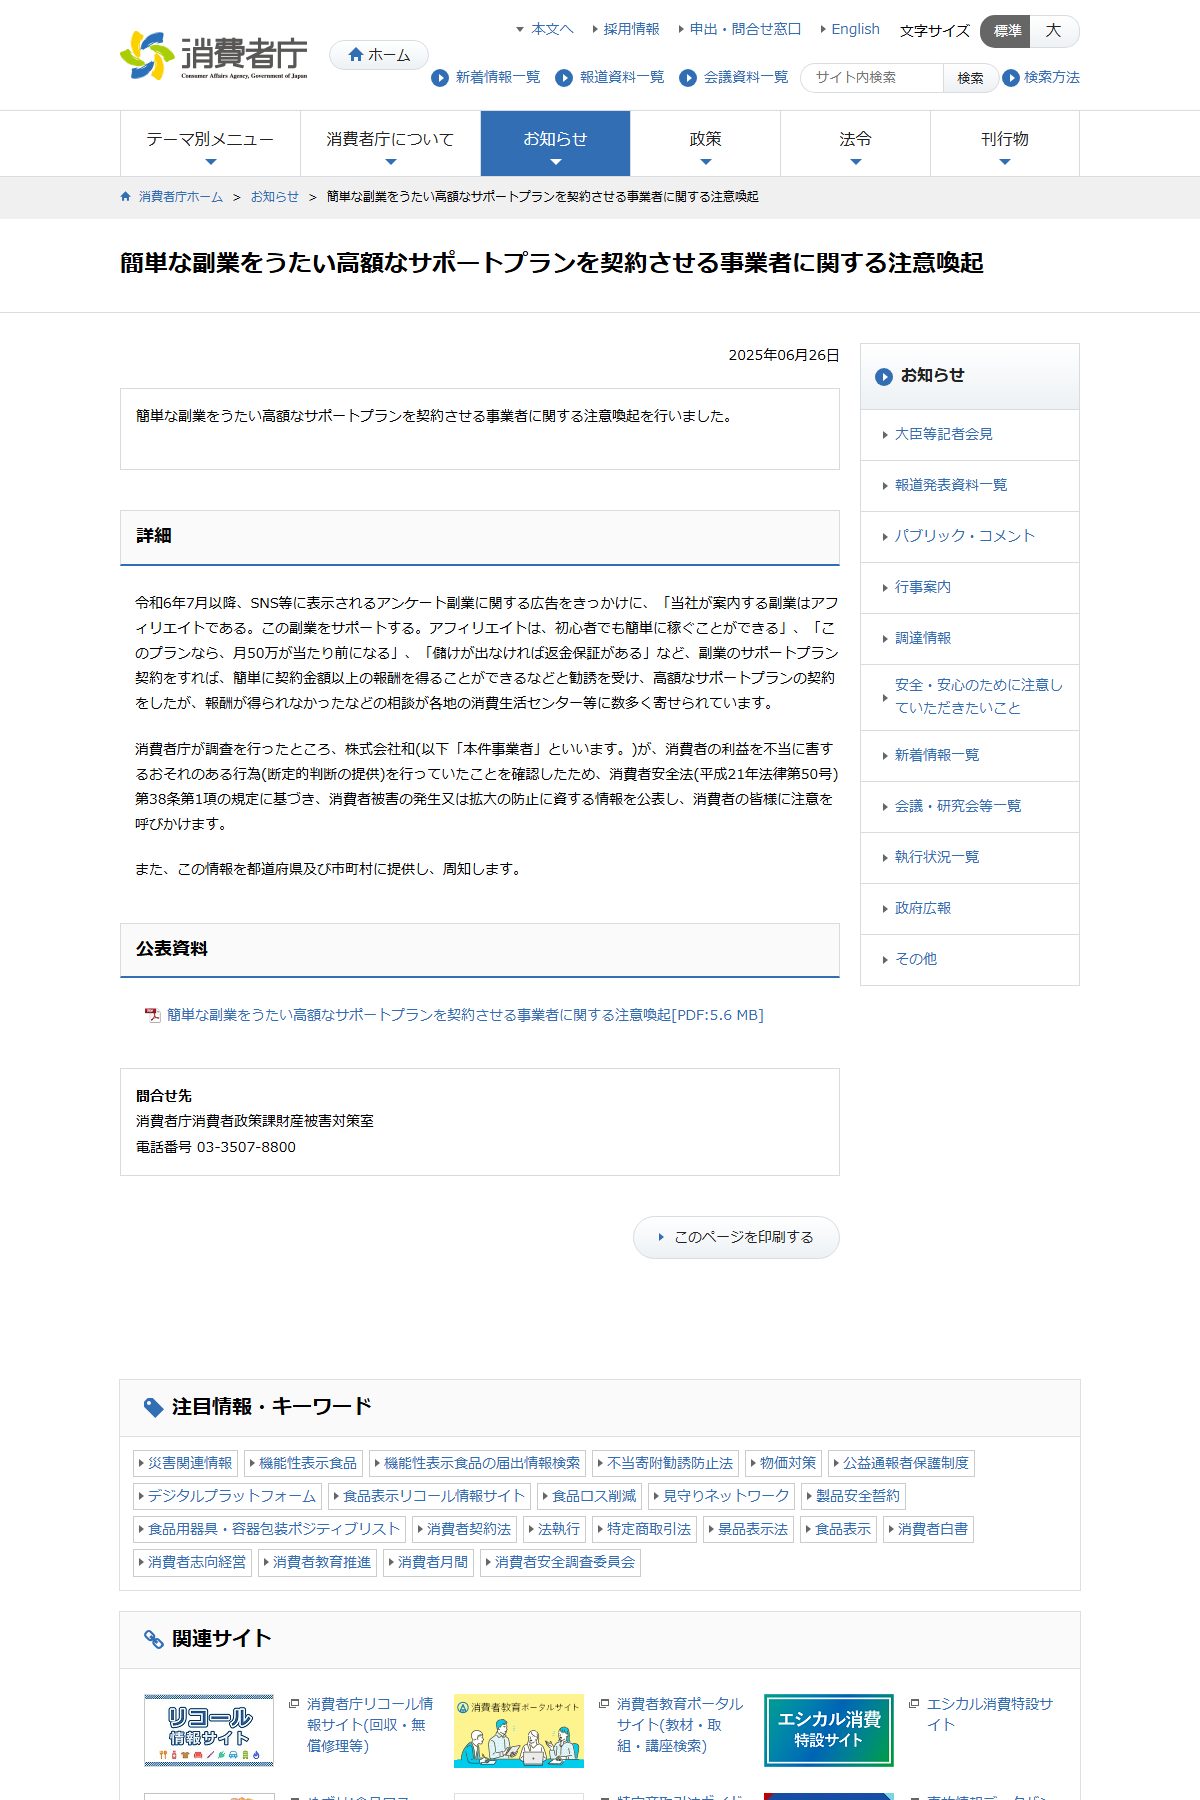This screenshot has height=1800, width=1200.
Task: Expand the お知らせ navigation menu
Action: click(555, 144)
